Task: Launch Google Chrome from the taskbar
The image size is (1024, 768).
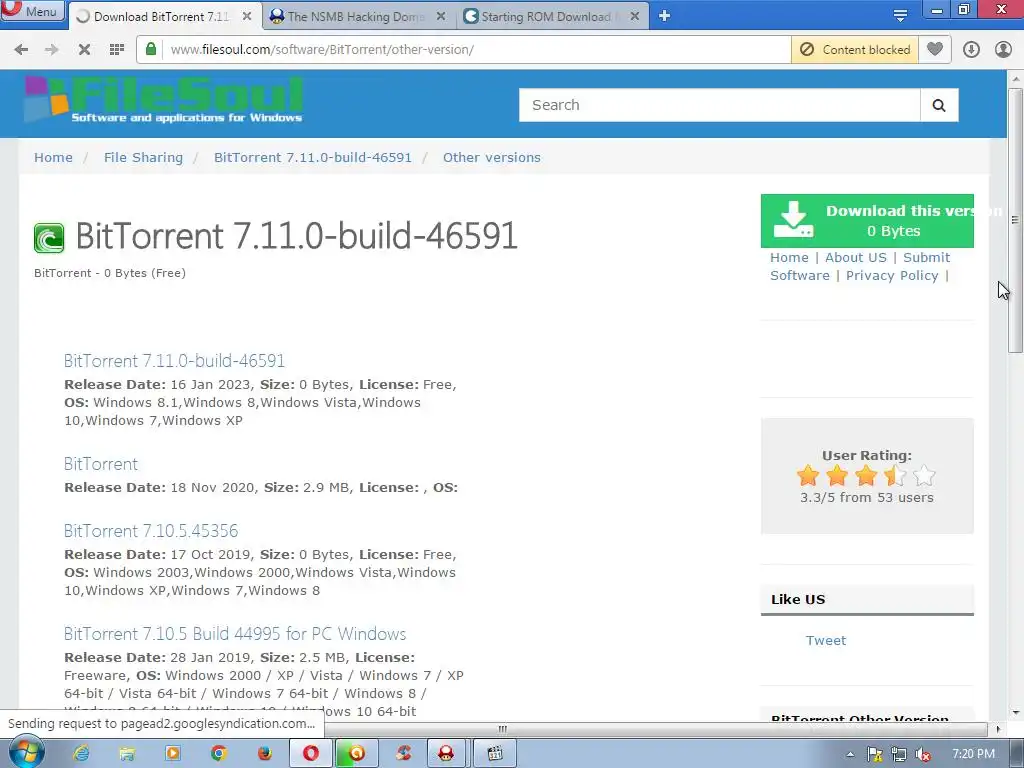Action: pyautogui.click(x=219, y=754)
